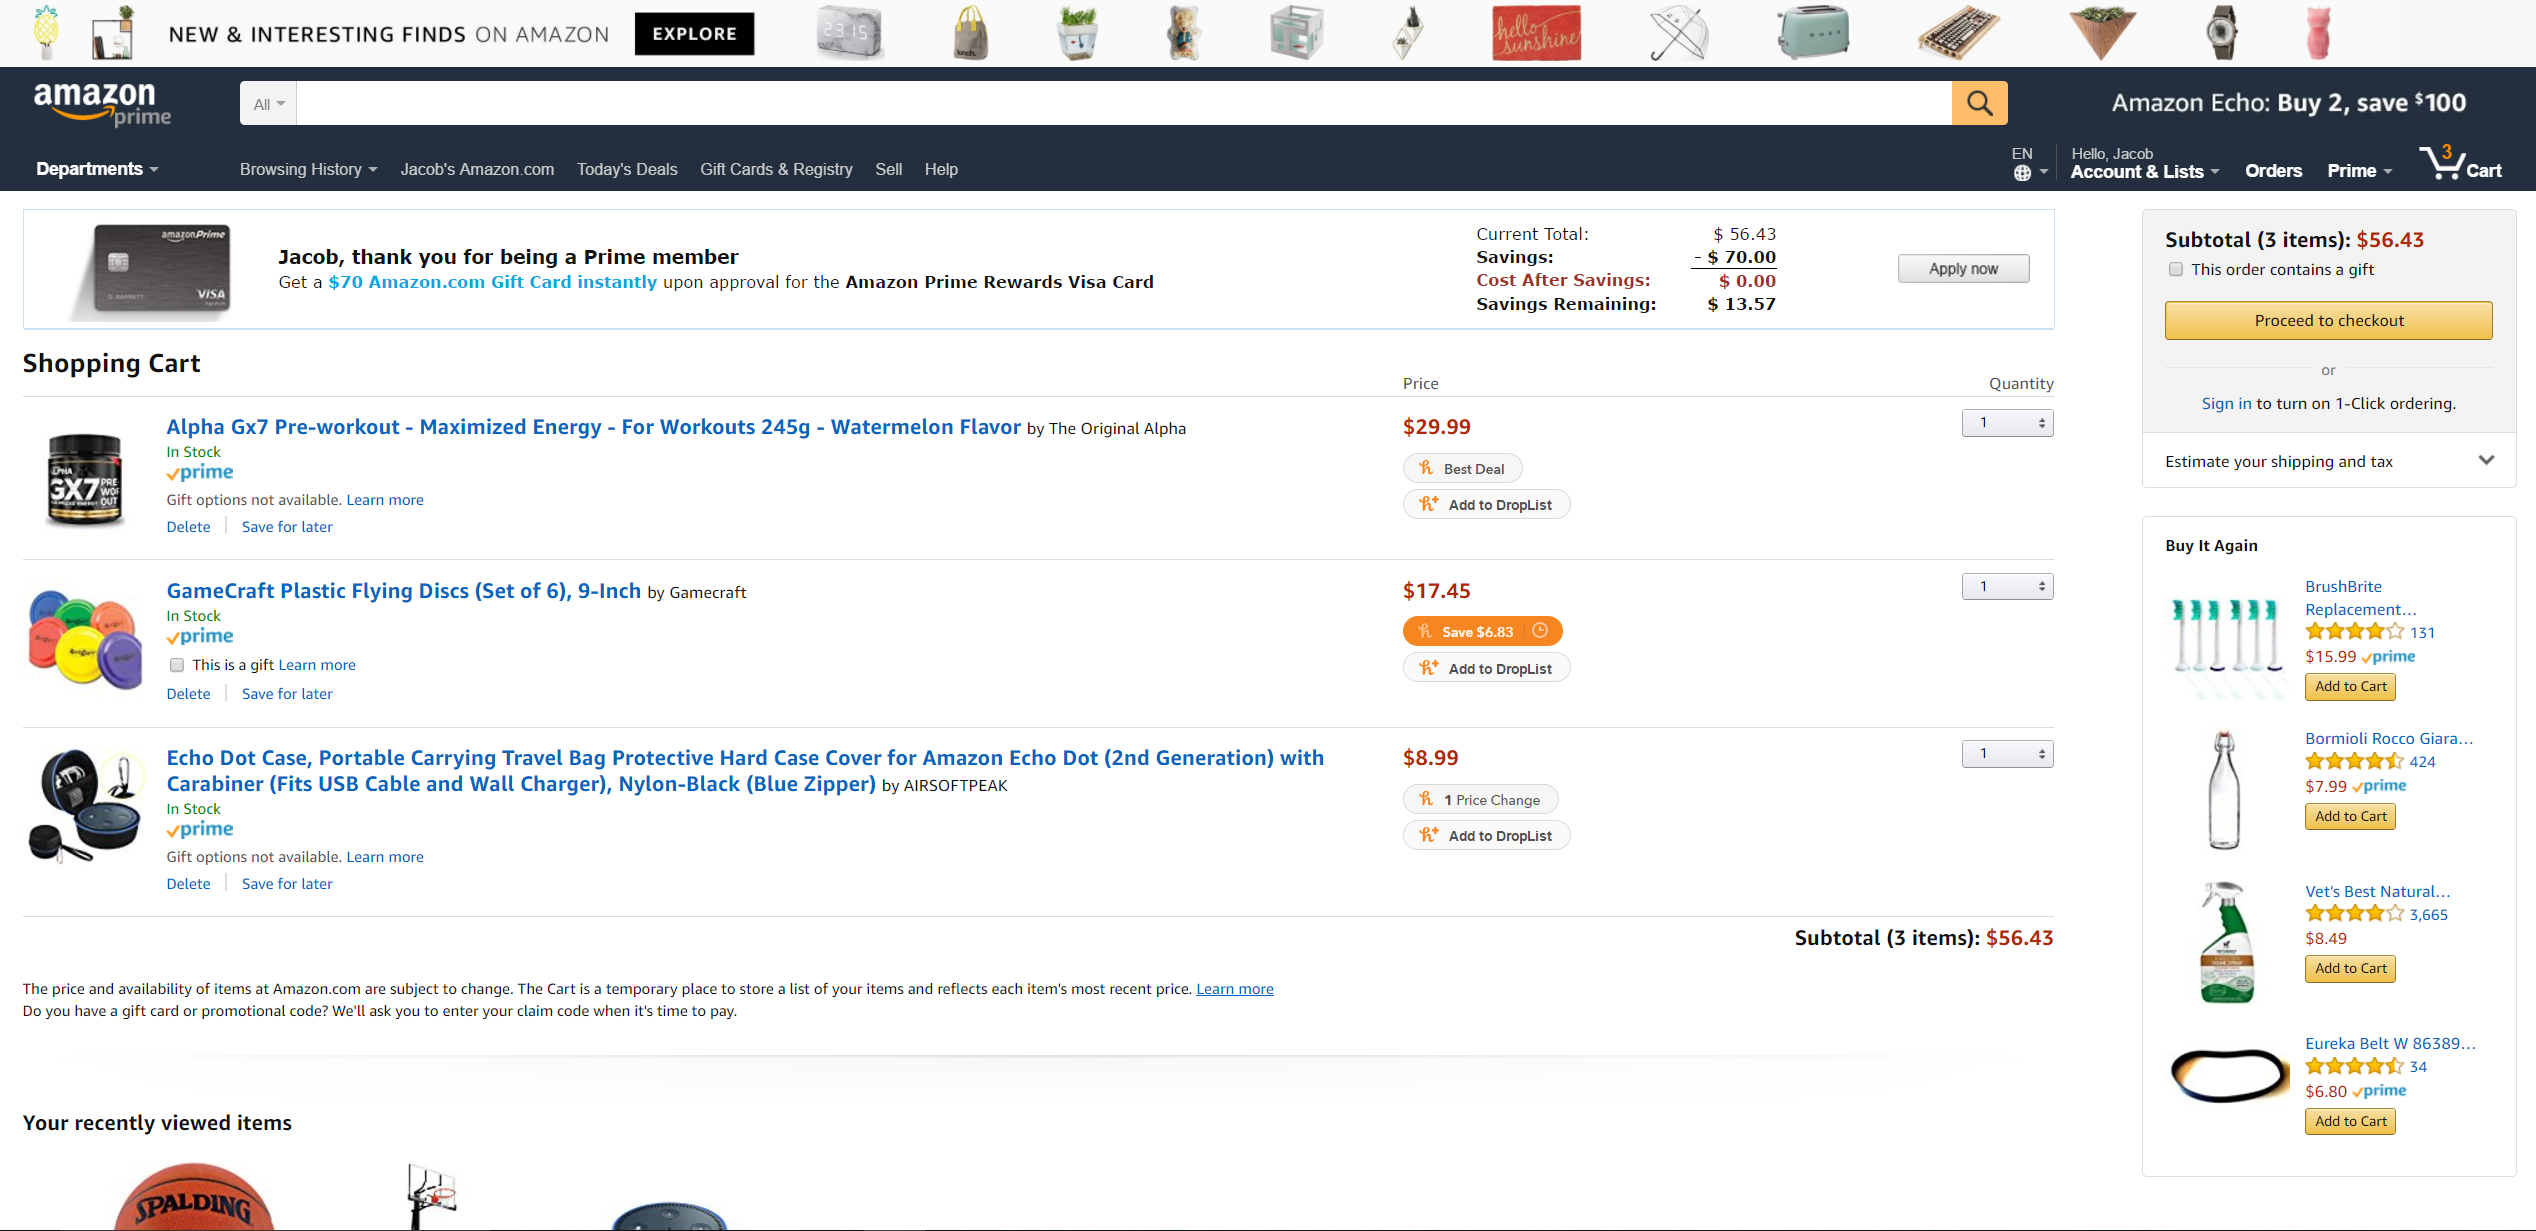Open the Sell page
This screenshot has width=2536, height=1231.
click(x=888, y=169)
